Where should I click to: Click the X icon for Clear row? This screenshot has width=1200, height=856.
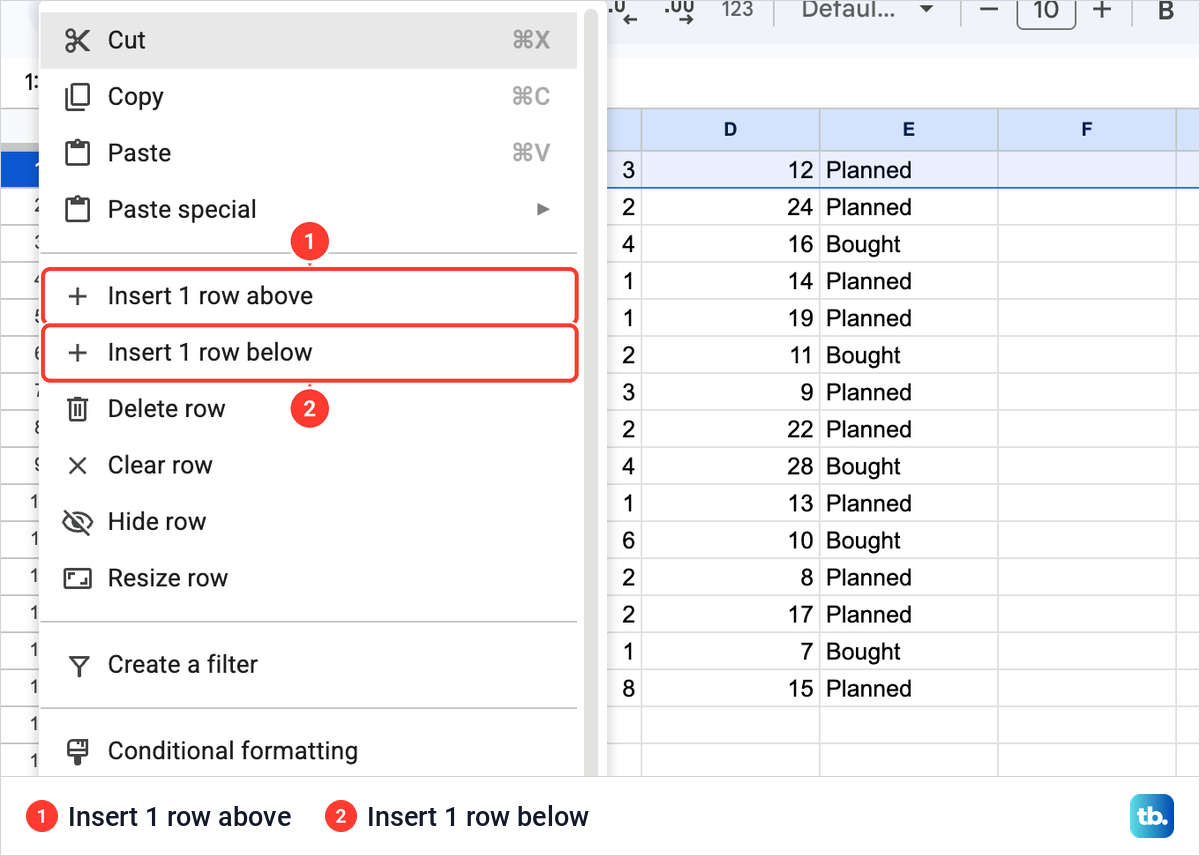pos(77,465)
